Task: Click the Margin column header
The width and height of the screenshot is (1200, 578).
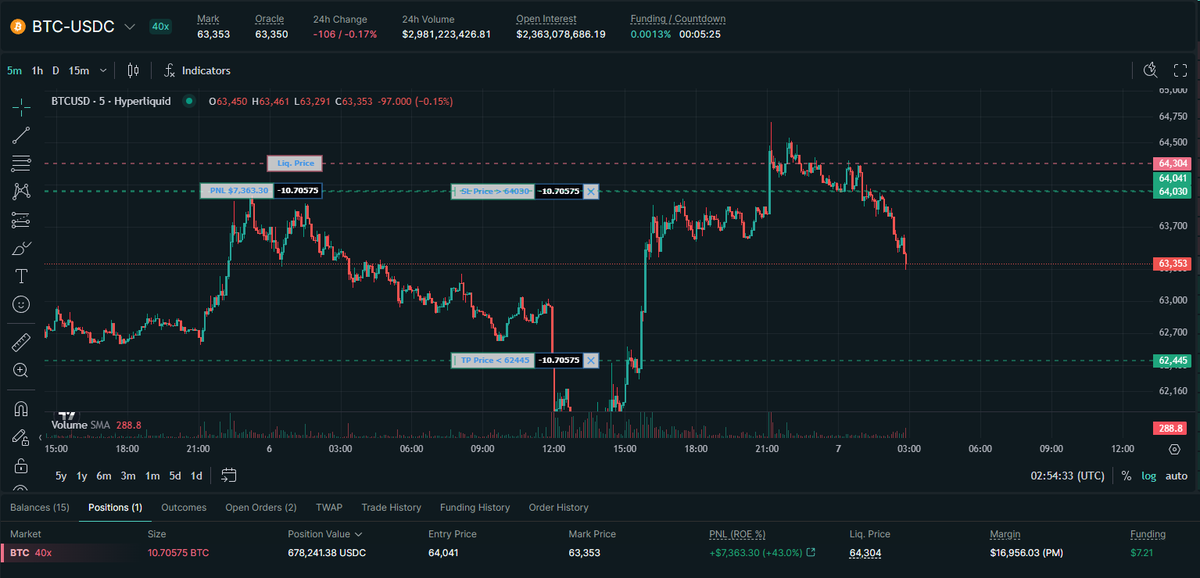Action: point(1005,534)
